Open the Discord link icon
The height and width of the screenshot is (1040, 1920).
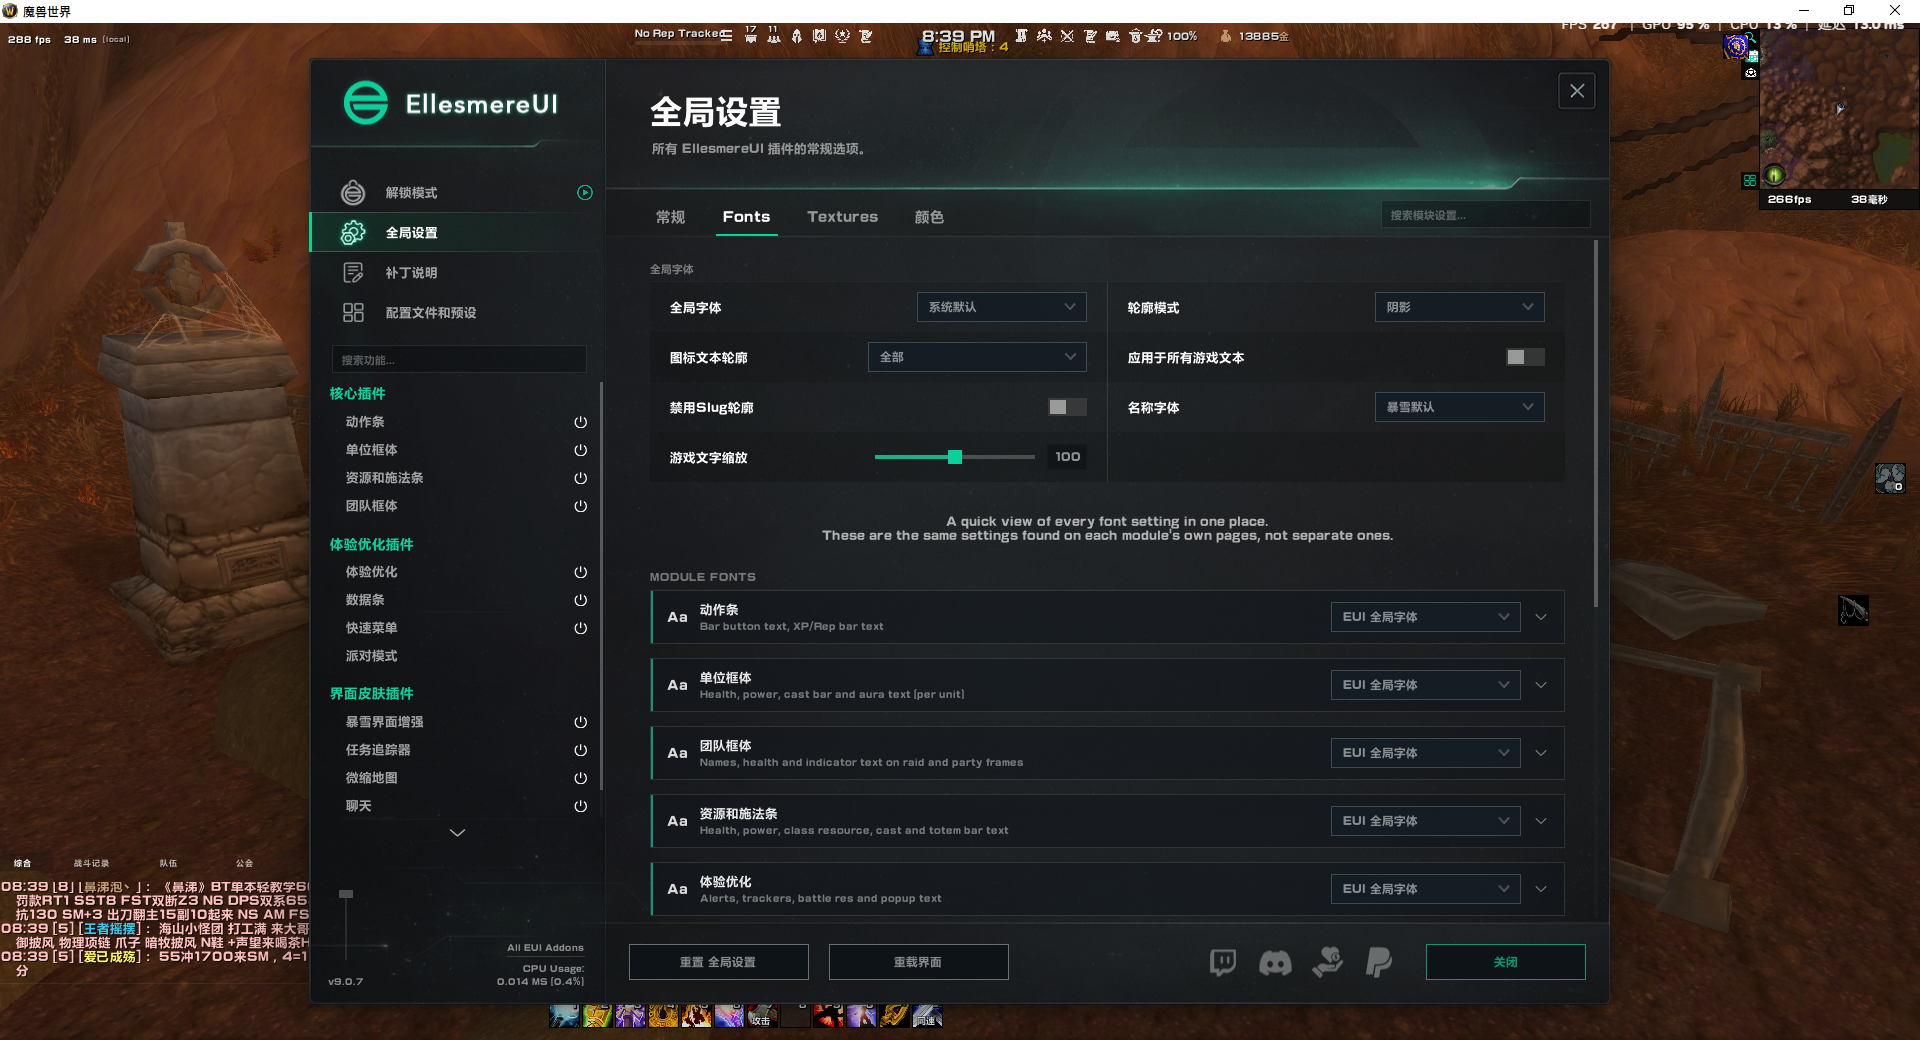point(1275,962)
